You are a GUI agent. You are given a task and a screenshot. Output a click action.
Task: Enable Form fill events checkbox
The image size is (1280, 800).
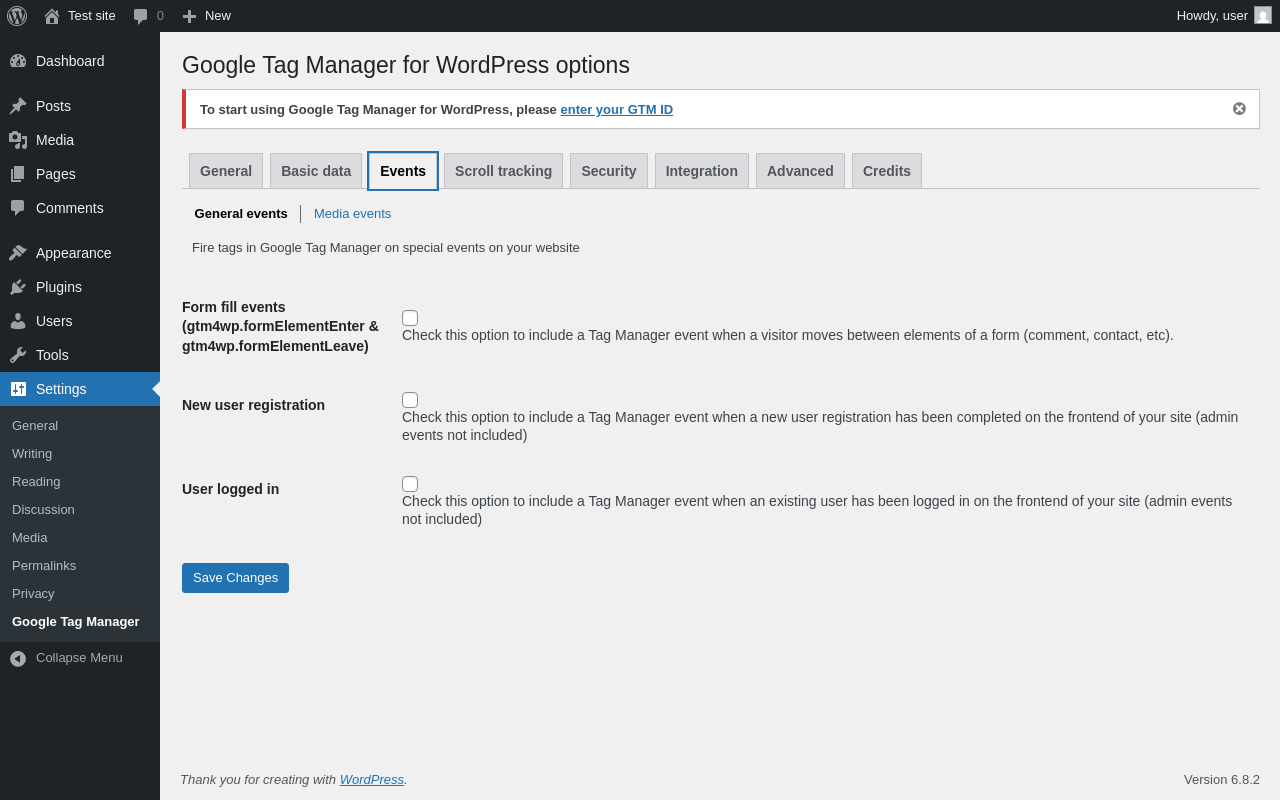click(x=410, y=318)
